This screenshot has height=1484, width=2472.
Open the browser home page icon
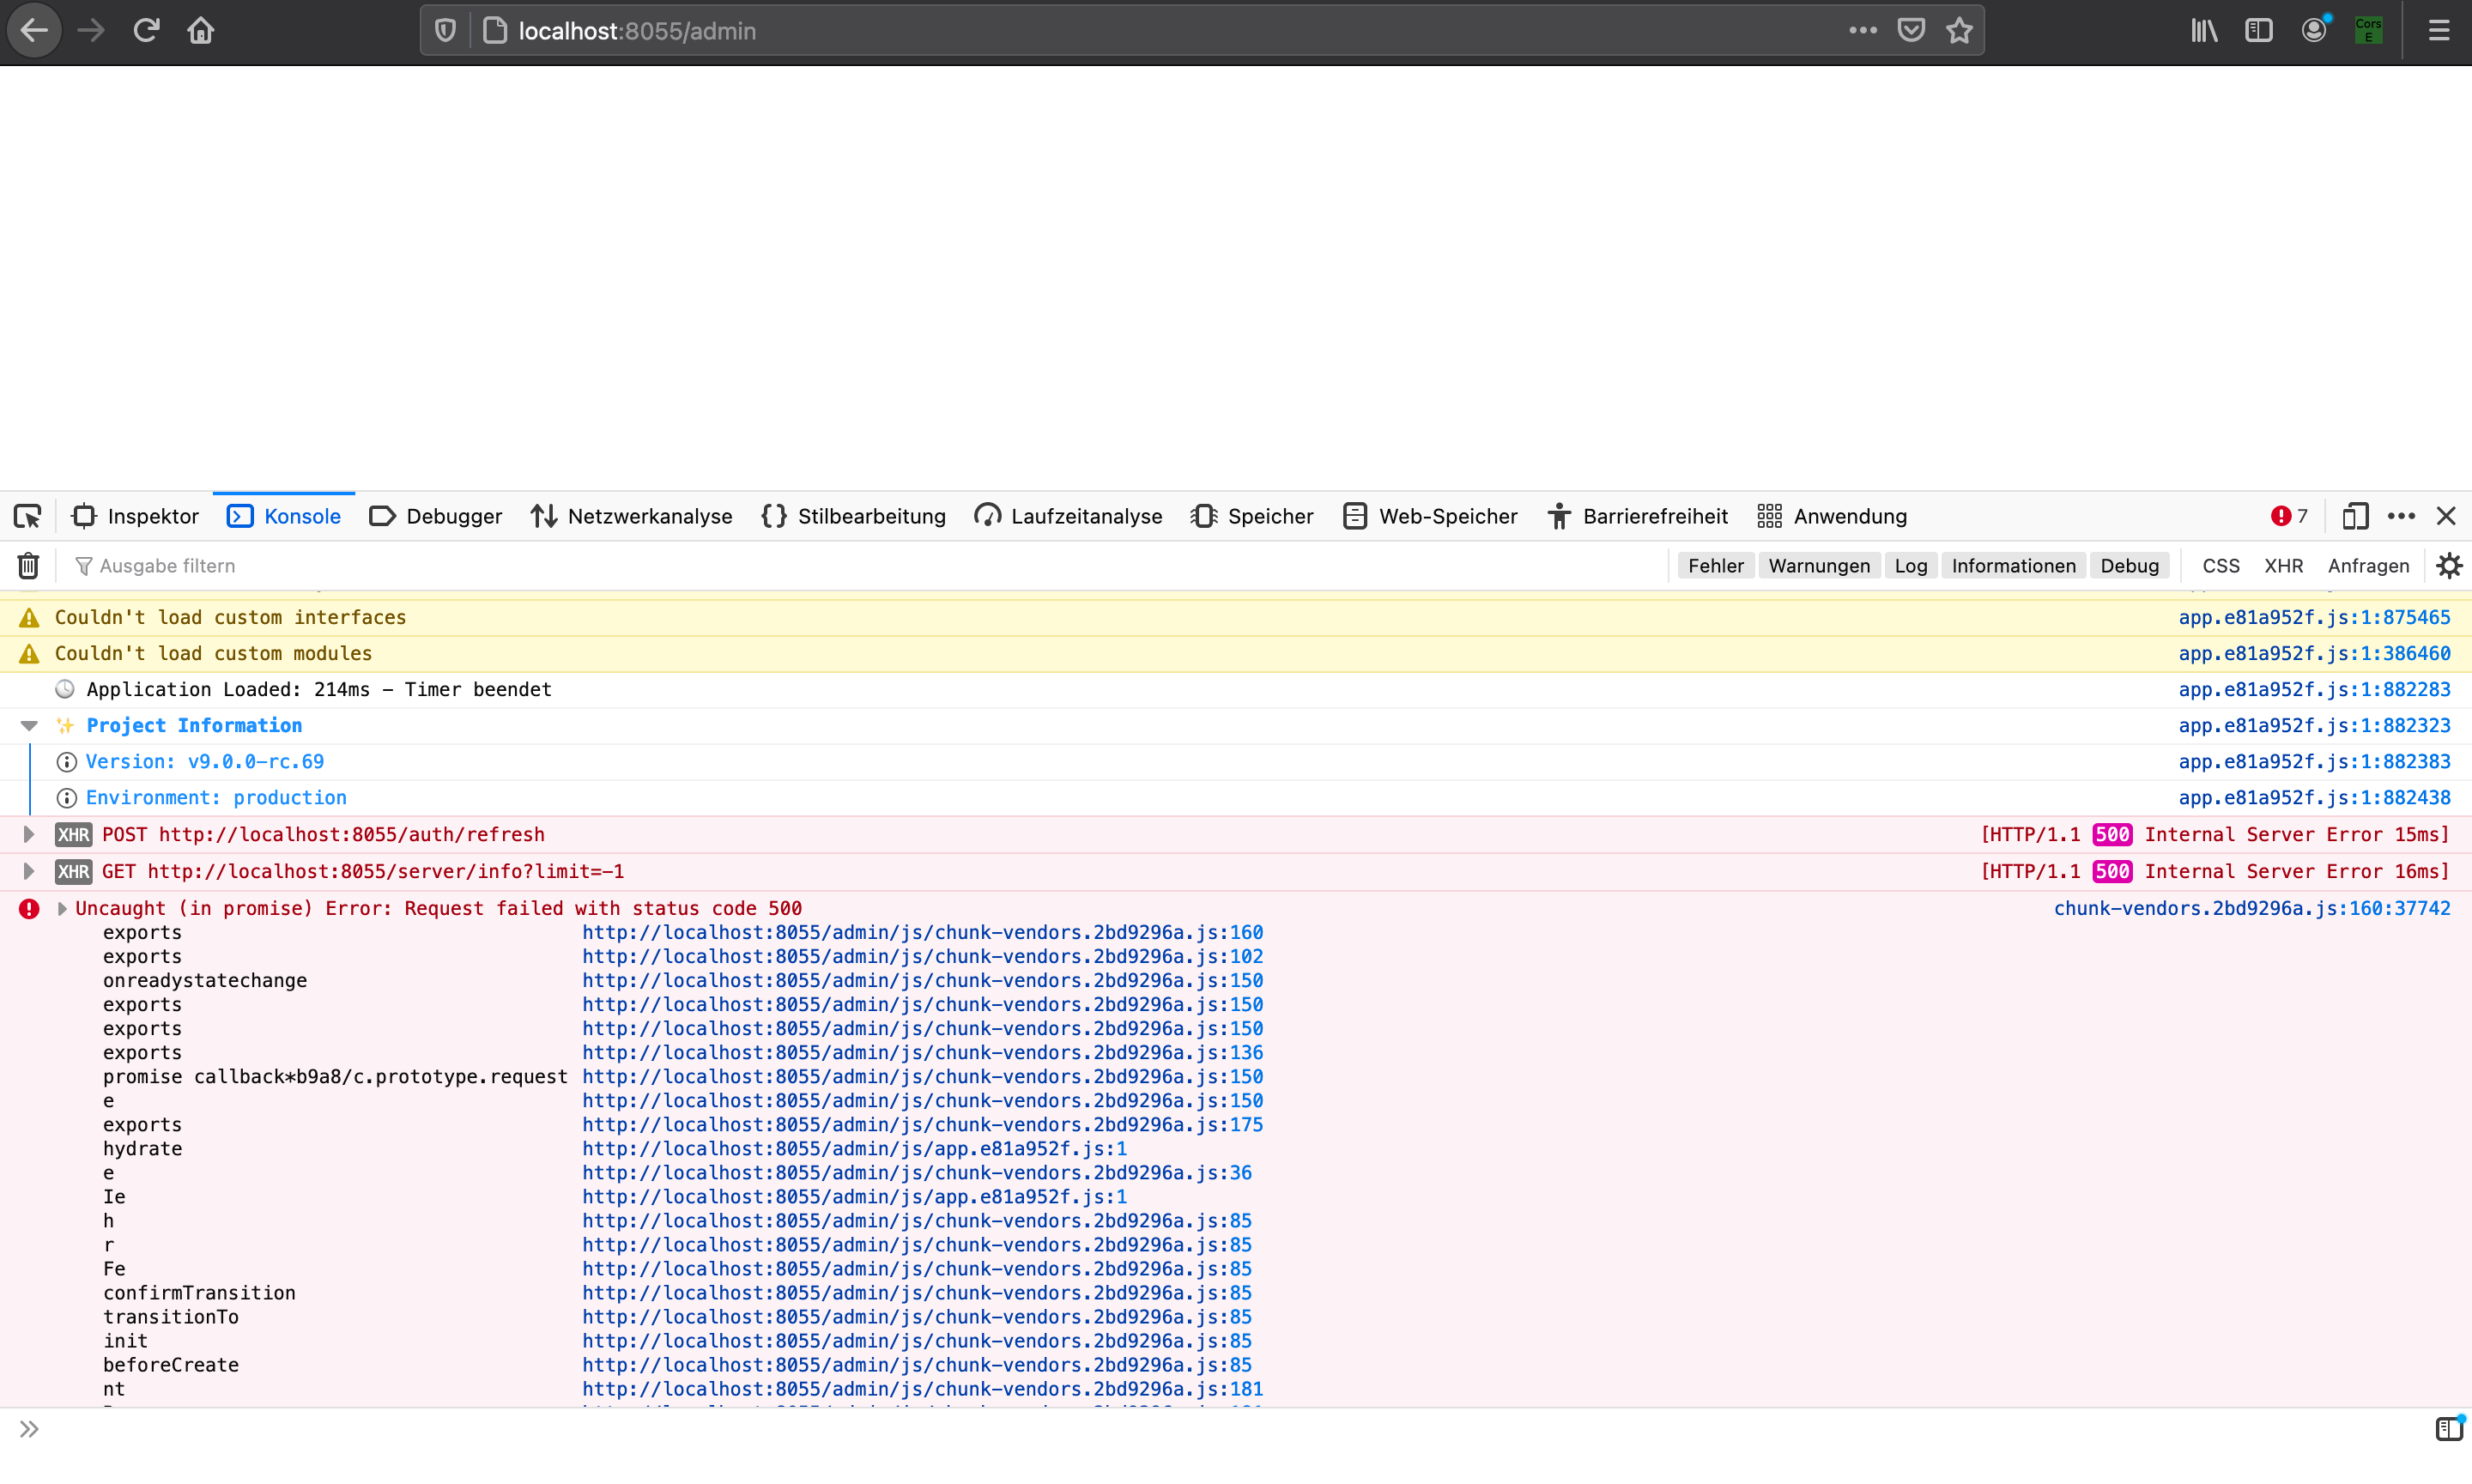click(x=201, y=30)
